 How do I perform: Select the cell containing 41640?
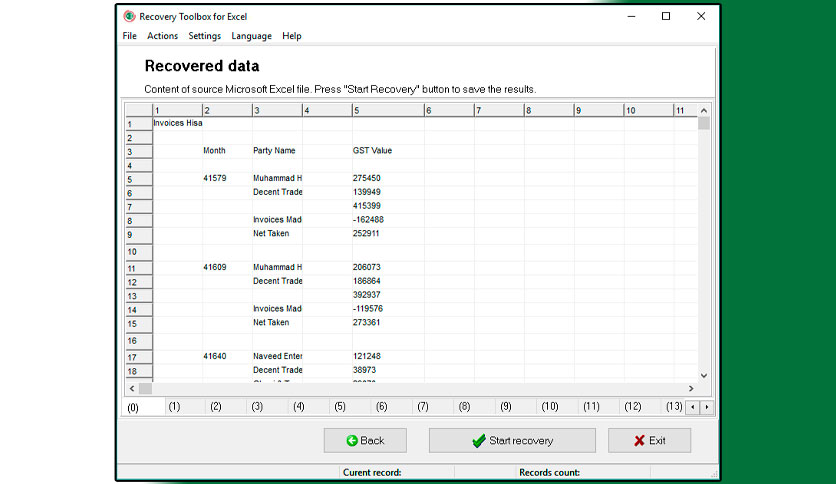point(227,357)
